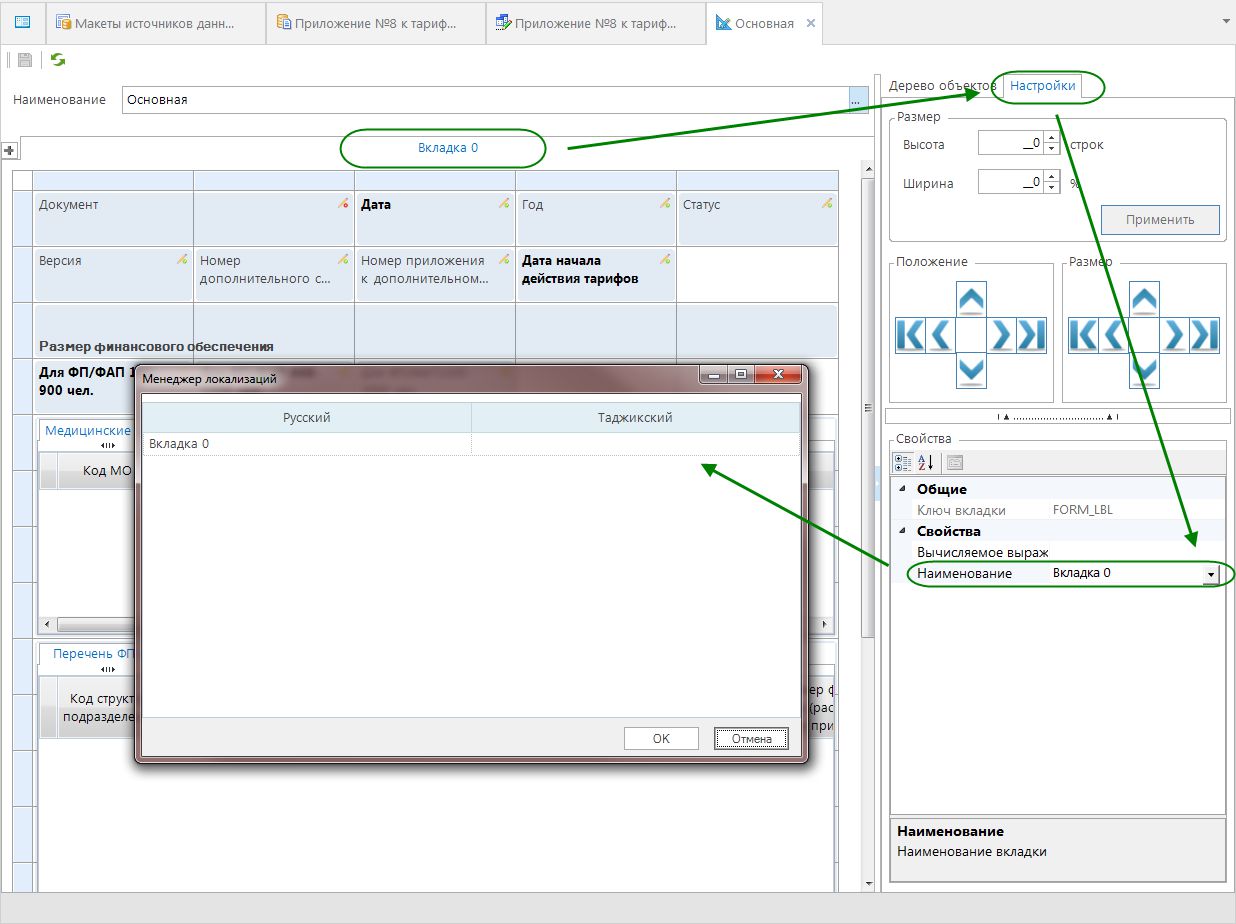Click OK in Менеджер локализаций dialog
1236x924 pixels.
(x=661, y=738)
